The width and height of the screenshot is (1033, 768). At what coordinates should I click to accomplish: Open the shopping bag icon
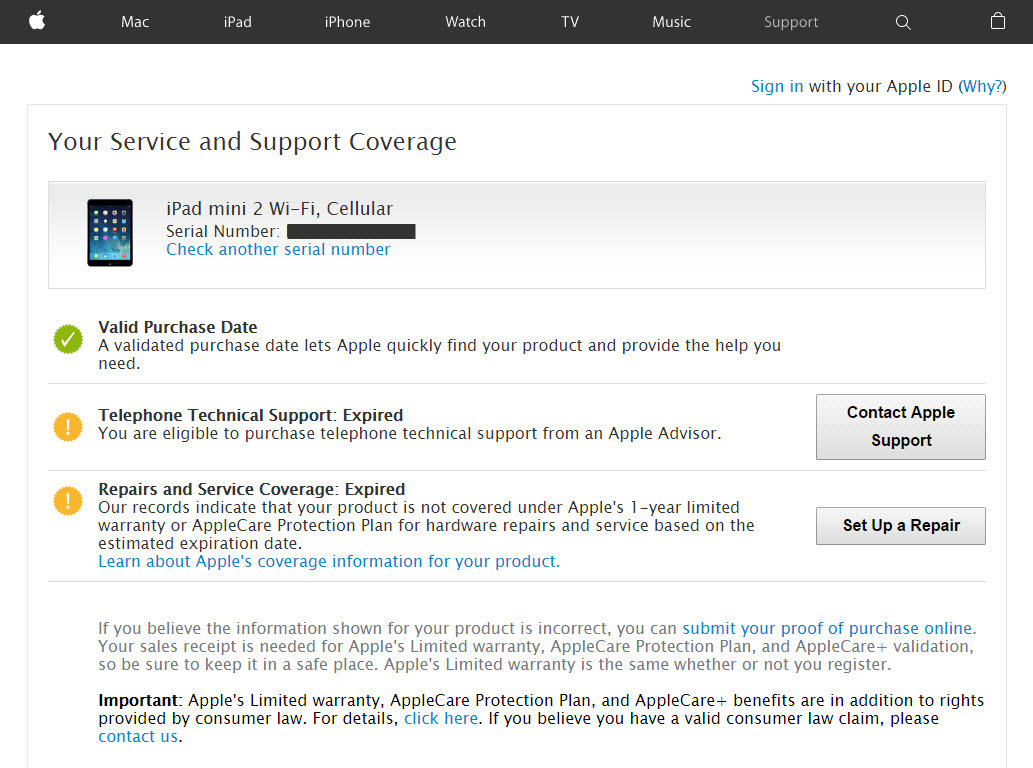click(997, 21)
